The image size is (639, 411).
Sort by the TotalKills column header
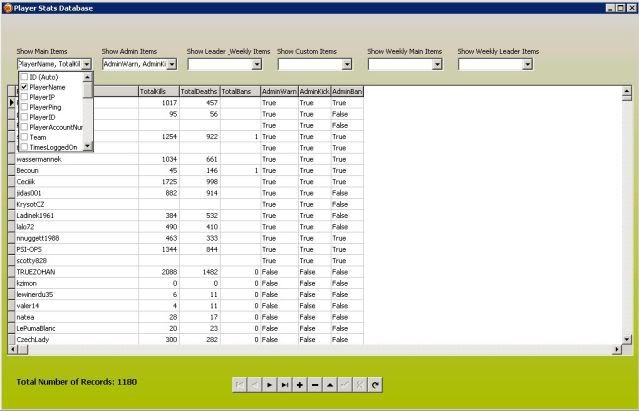click(x=158, y=91)
